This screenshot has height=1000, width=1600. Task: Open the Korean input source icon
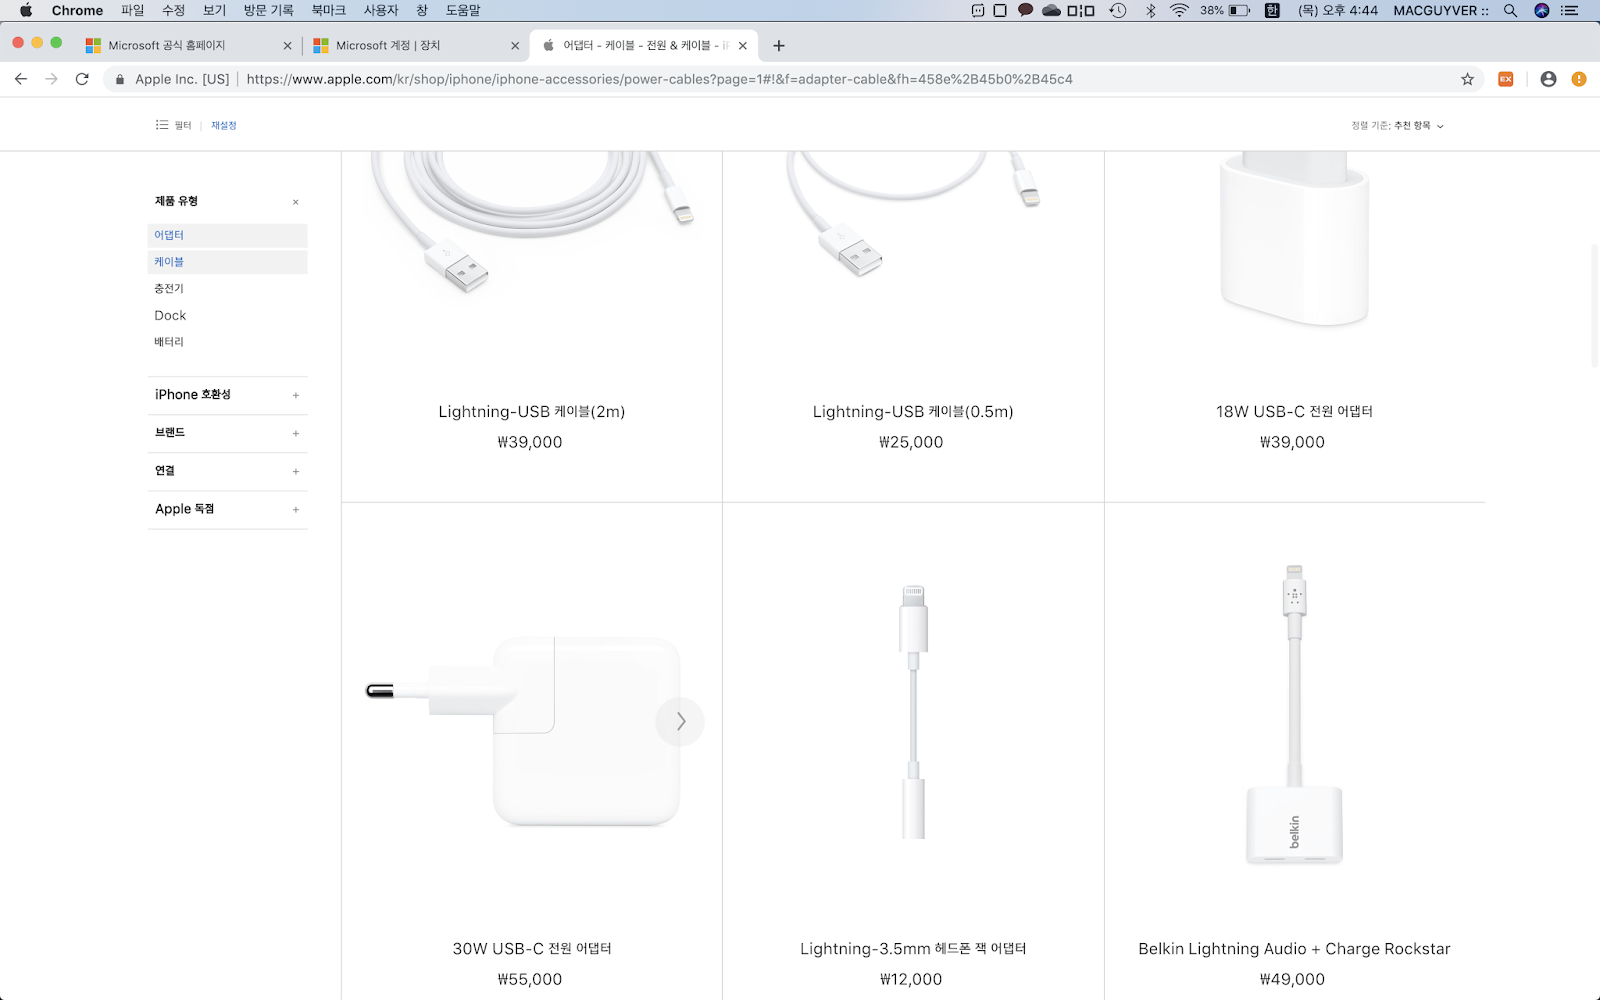click(1272, 10)
